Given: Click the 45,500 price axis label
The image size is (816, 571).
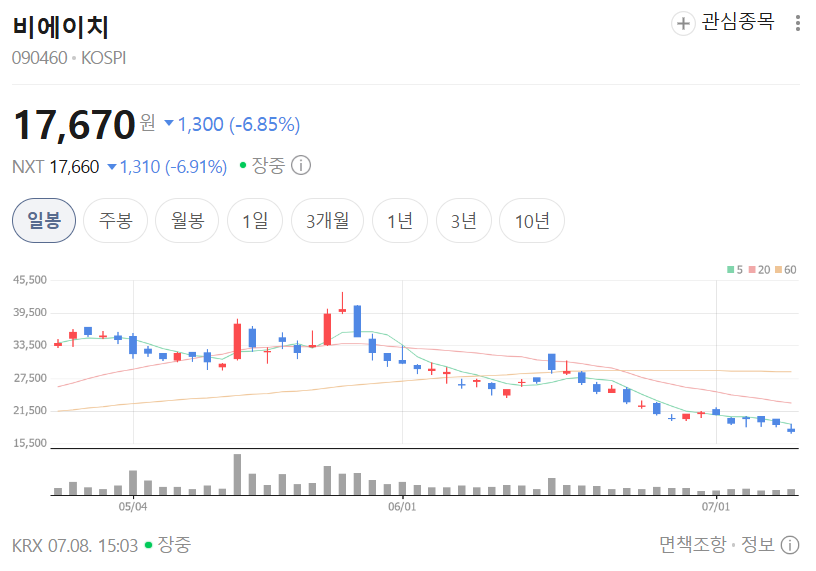Looking at the screenshot, I should (30, 280).
